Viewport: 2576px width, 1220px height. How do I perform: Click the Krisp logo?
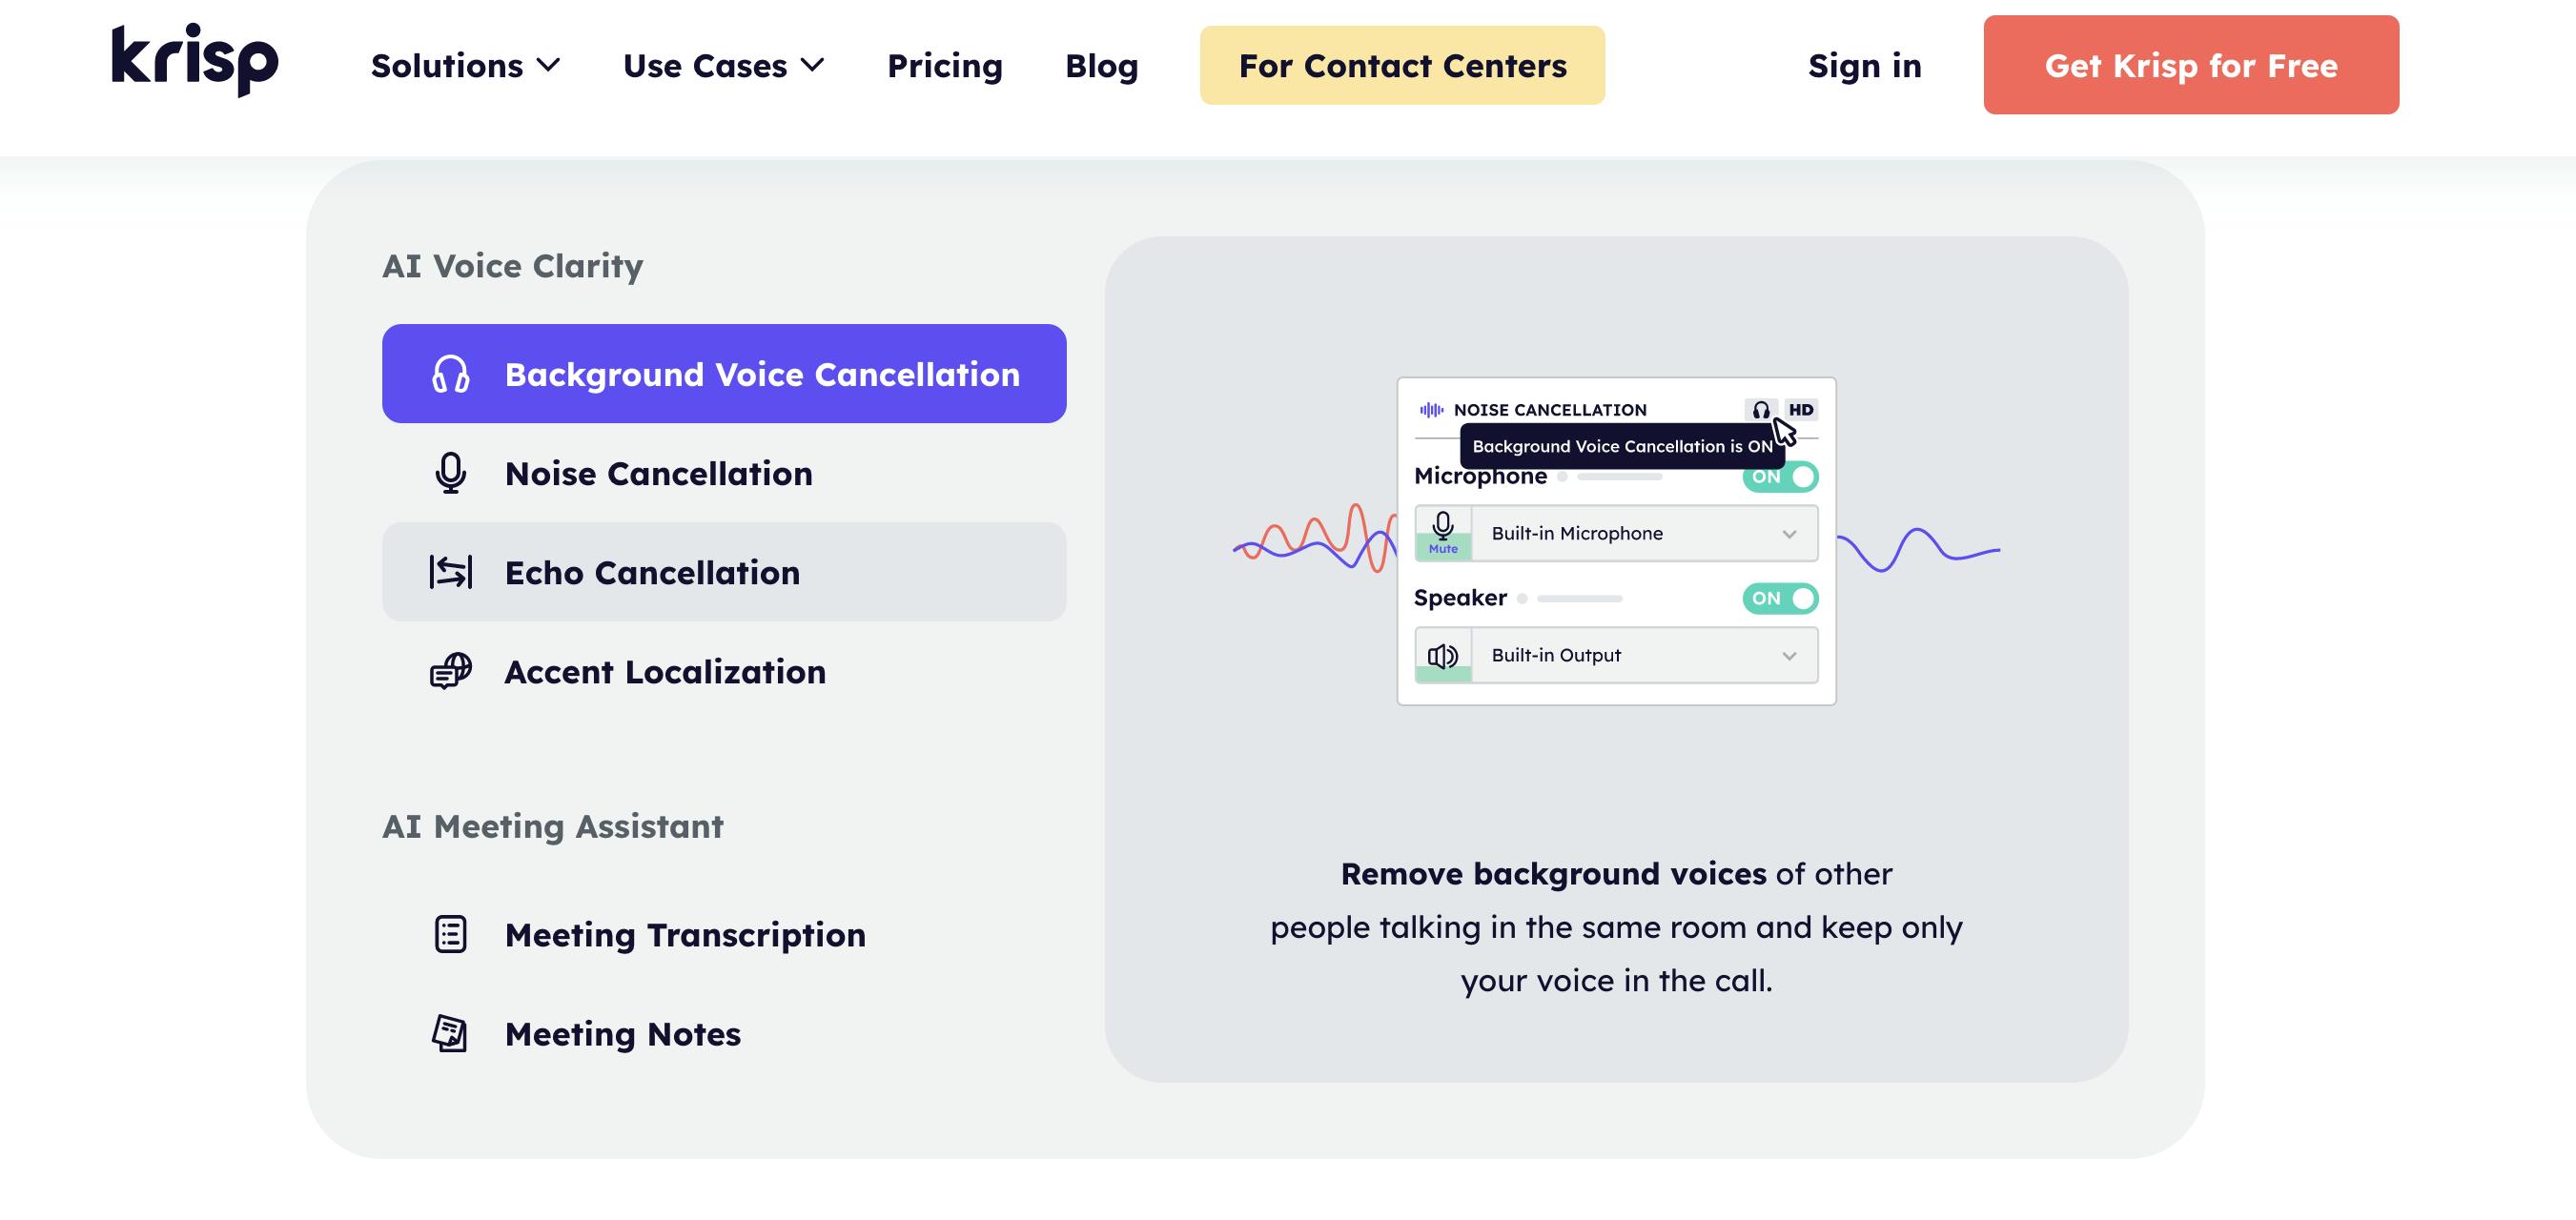coord(195,60)
